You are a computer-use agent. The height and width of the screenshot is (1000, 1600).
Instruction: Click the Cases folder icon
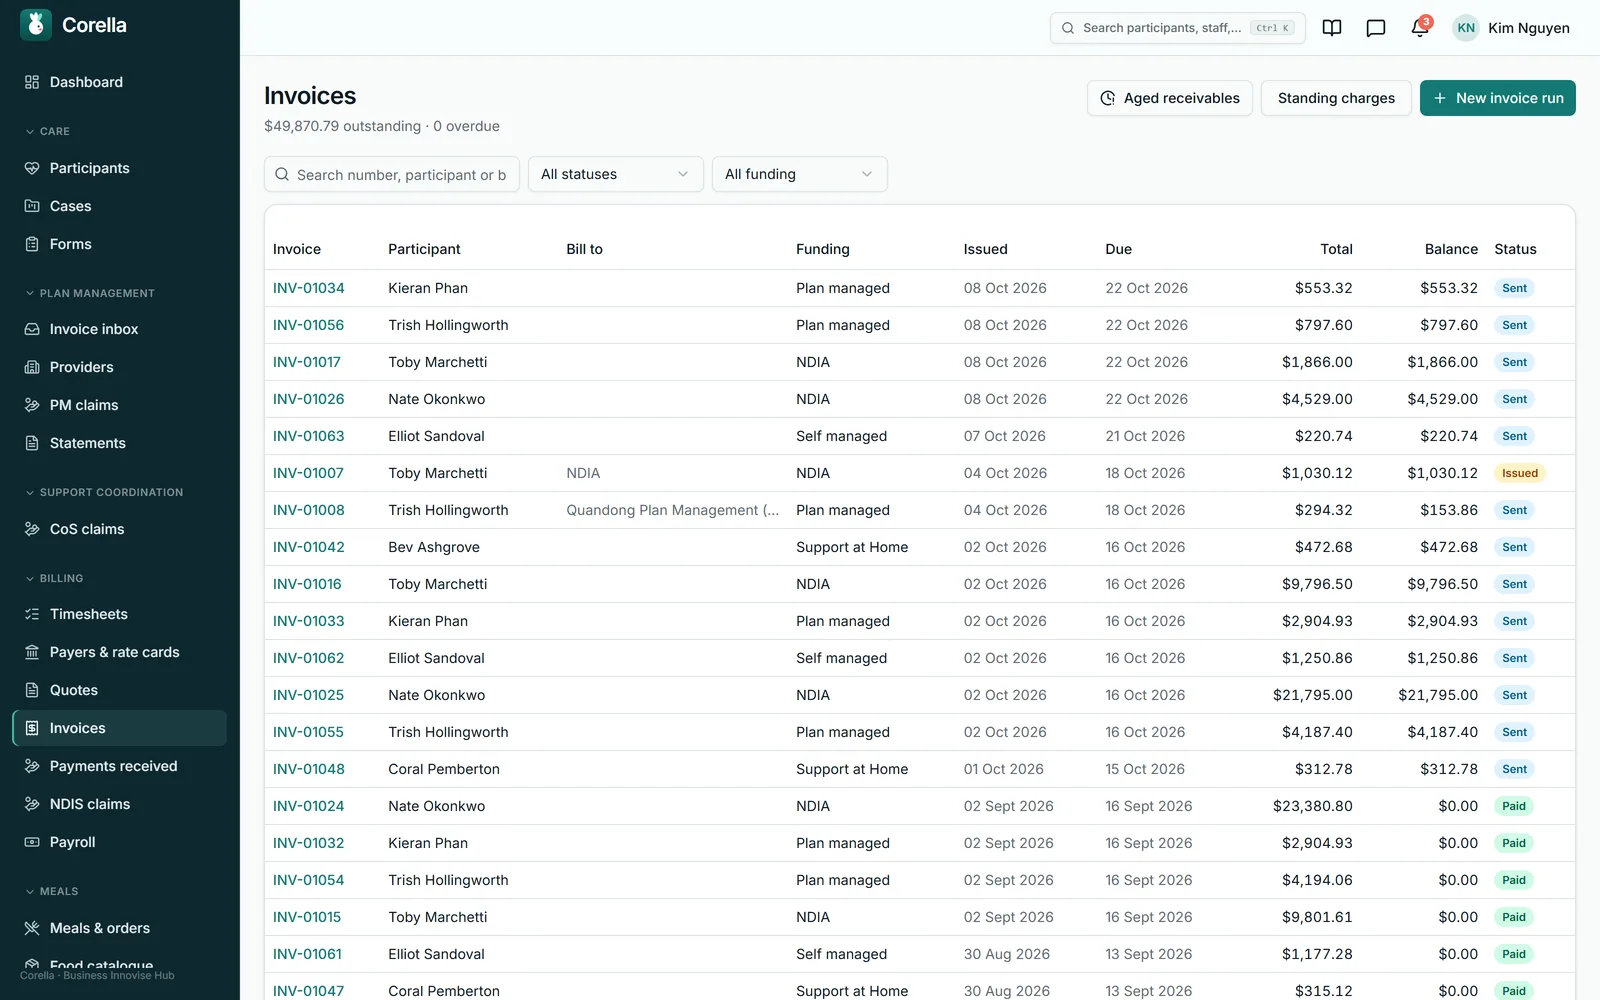32,206
